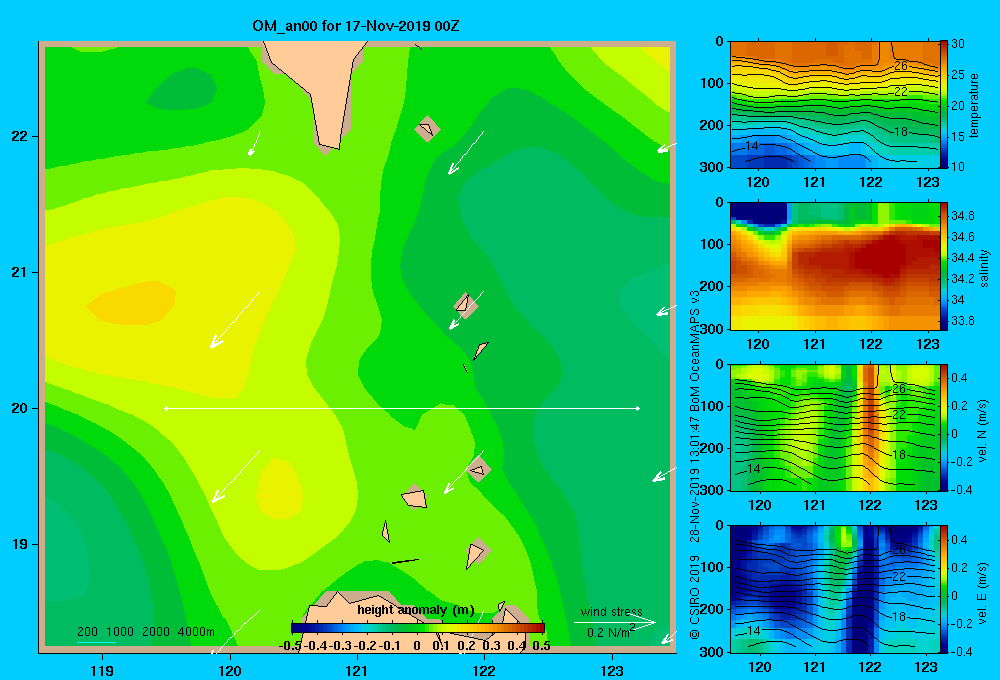
Task: Click the "200 1000 2000 4000m" depth scale text
Action: pyautogui.click(x=146, y=632)
